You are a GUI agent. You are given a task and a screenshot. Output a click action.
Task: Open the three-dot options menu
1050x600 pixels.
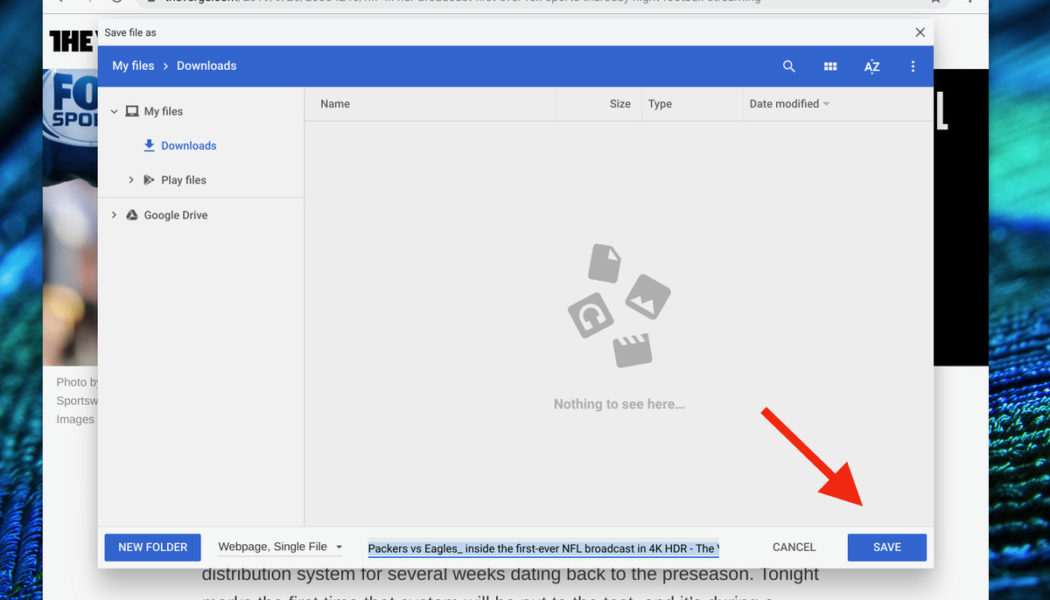(912, 66)
